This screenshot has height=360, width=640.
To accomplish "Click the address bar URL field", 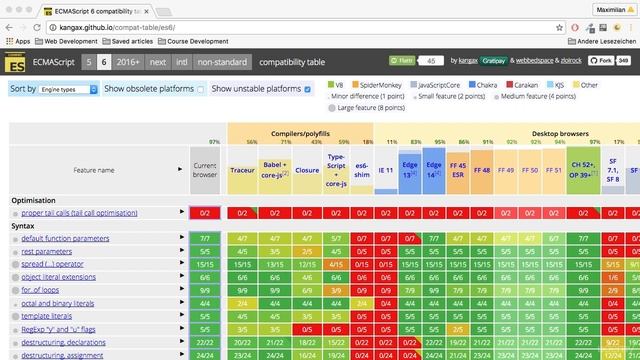I will [306, 27].
